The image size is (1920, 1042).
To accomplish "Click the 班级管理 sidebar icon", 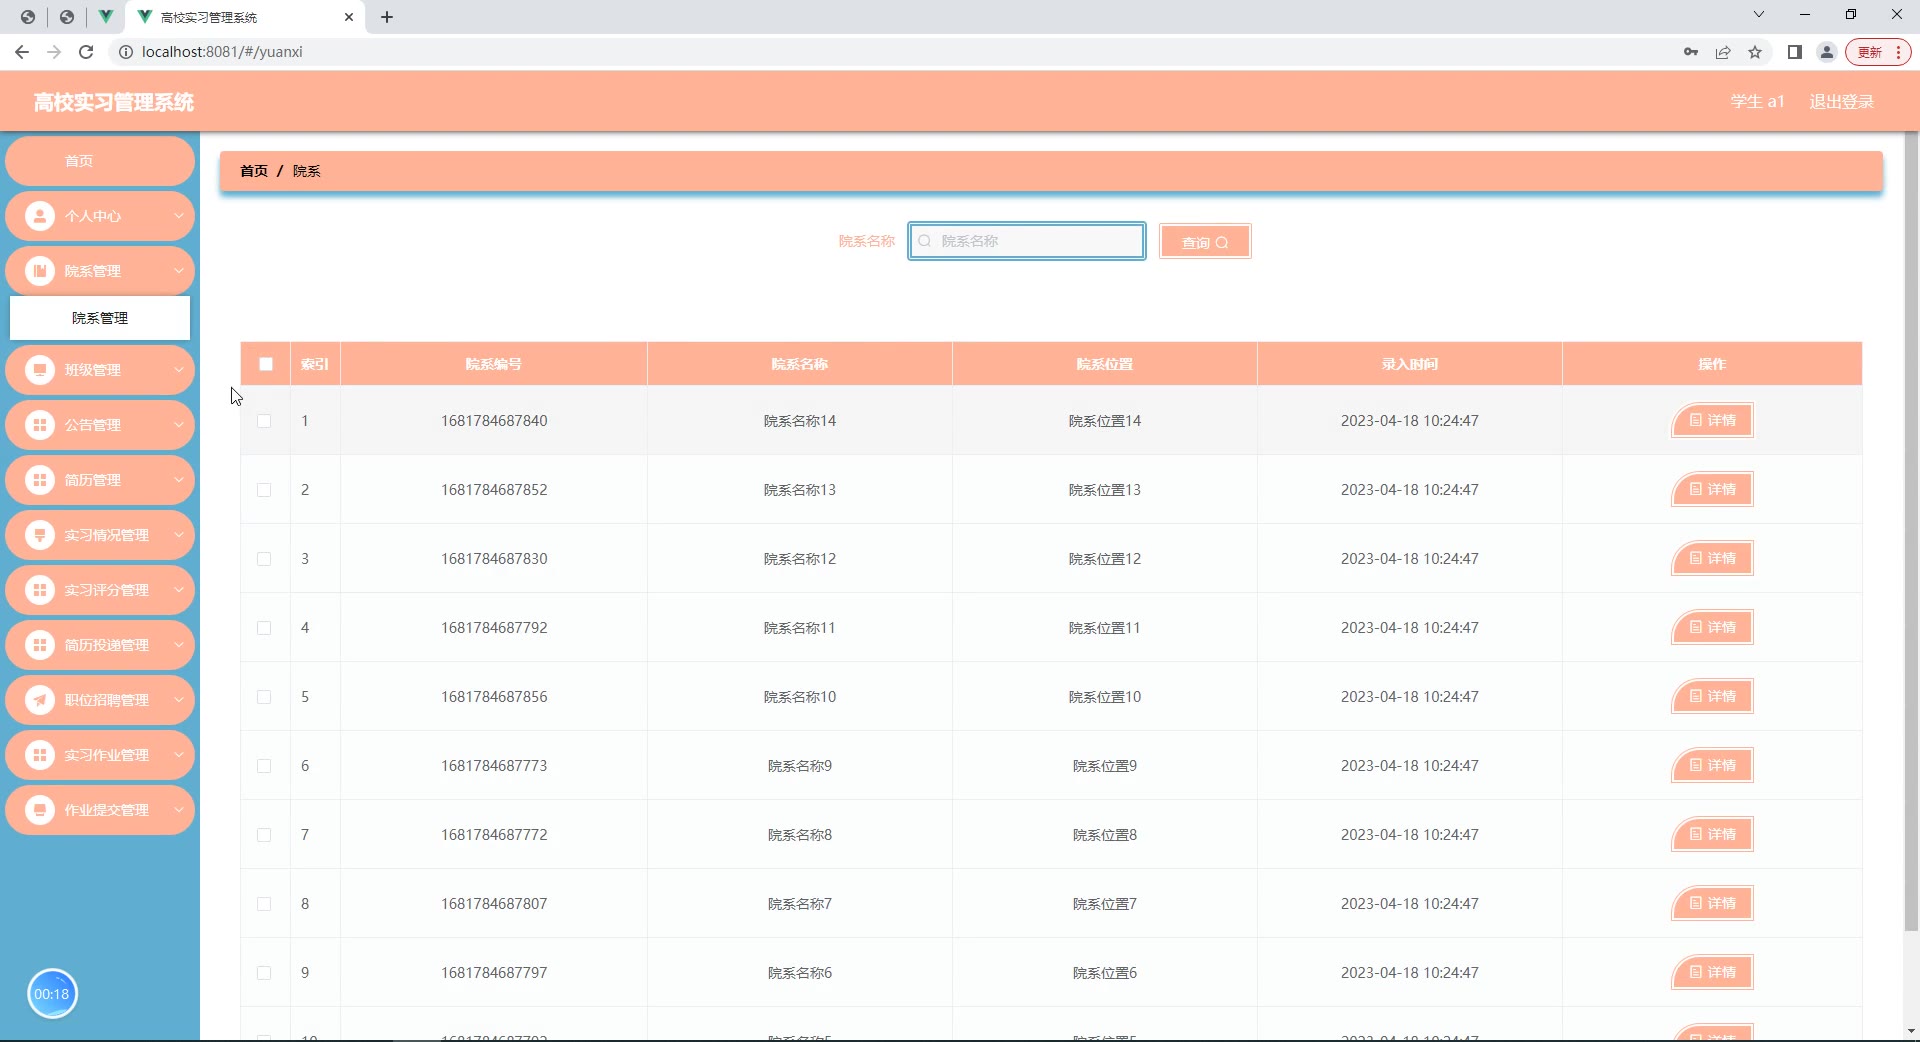I will [40, 370].
